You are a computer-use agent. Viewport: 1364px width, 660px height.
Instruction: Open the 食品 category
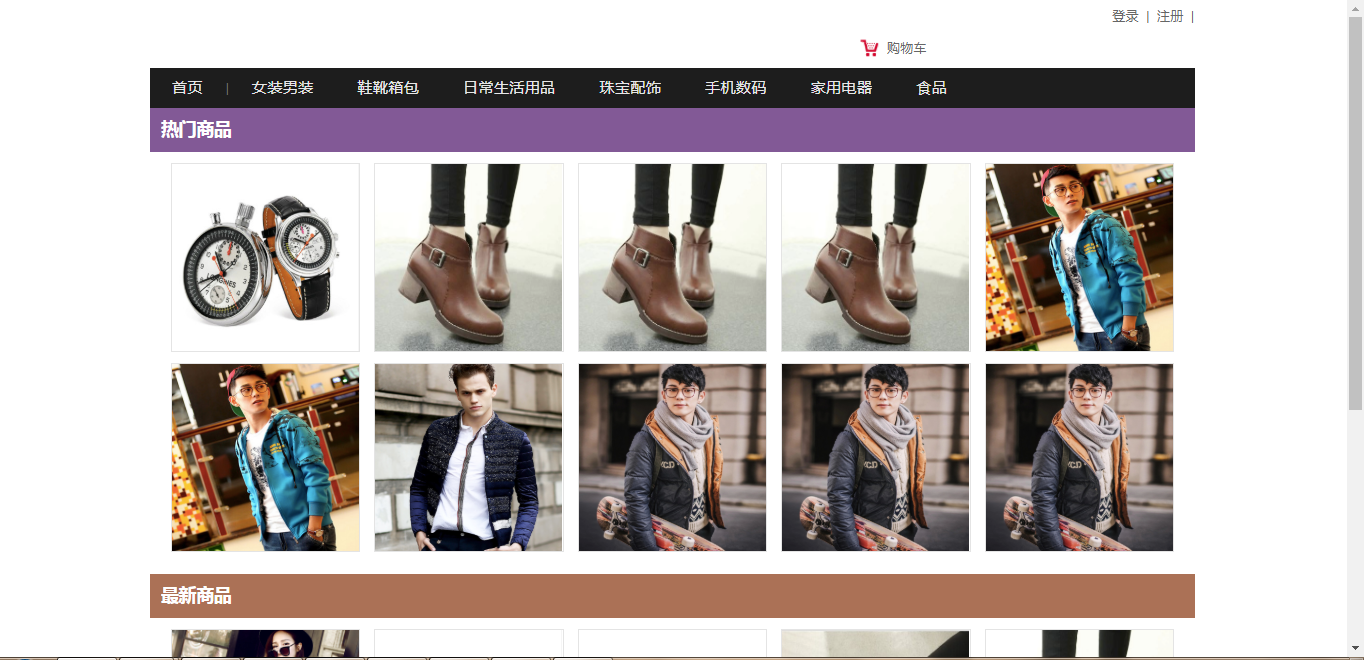coord(931,88)
